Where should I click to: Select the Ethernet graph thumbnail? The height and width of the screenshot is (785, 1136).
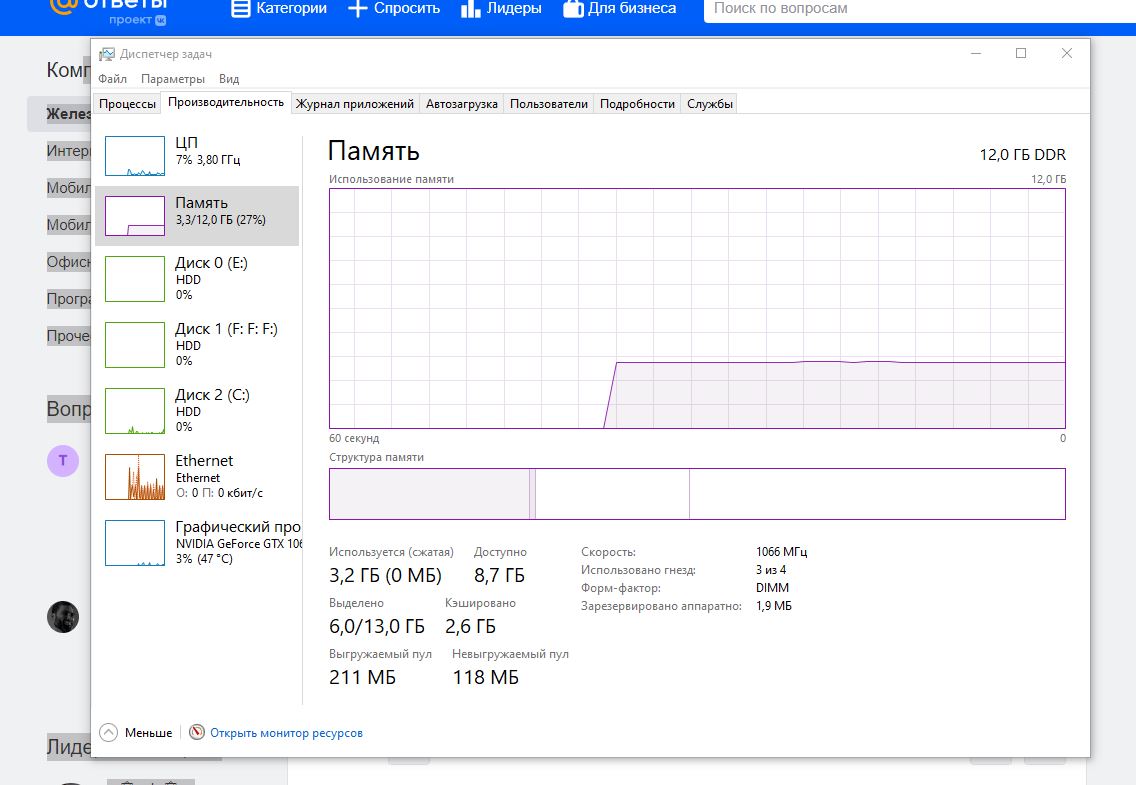135,477
